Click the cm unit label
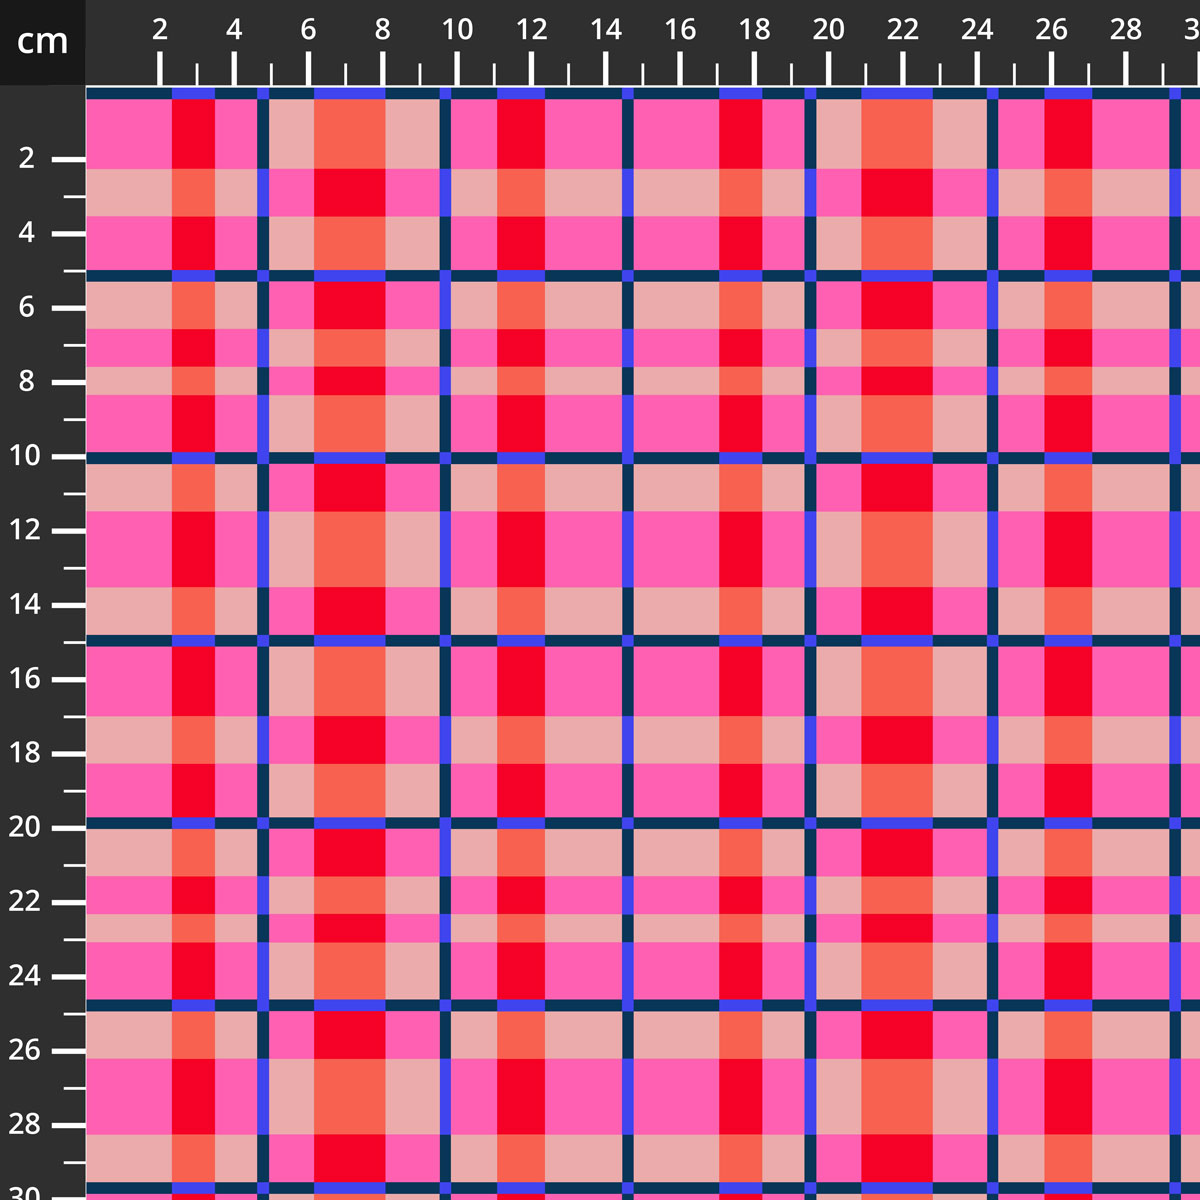 (42, 42)
